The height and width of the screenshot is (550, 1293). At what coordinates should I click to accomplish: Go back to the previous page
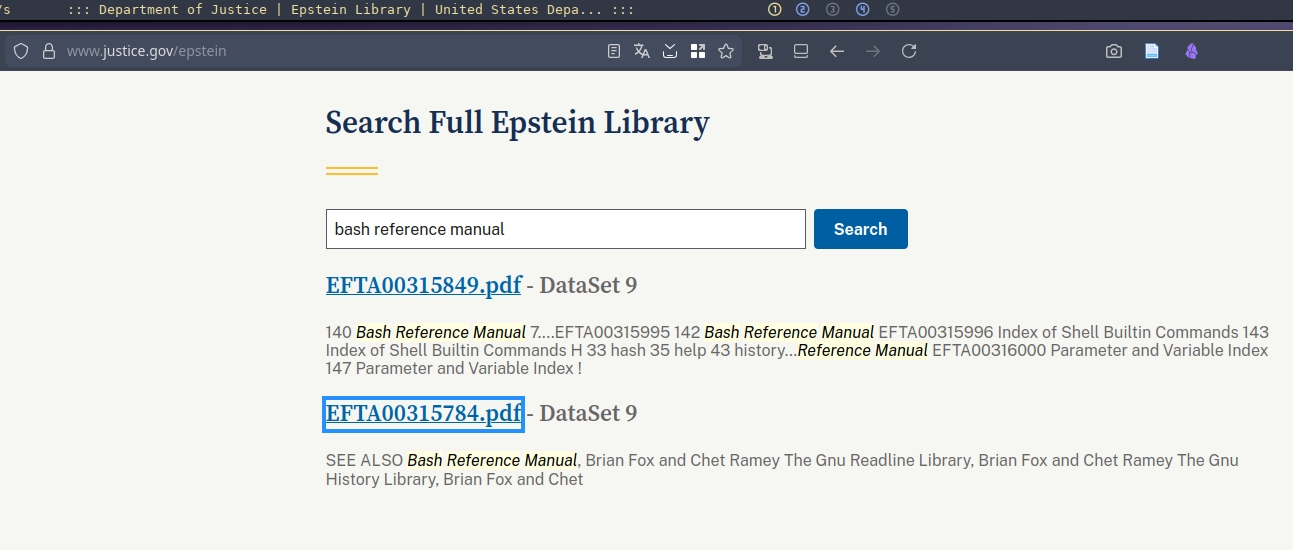click(x=837, y=51)
